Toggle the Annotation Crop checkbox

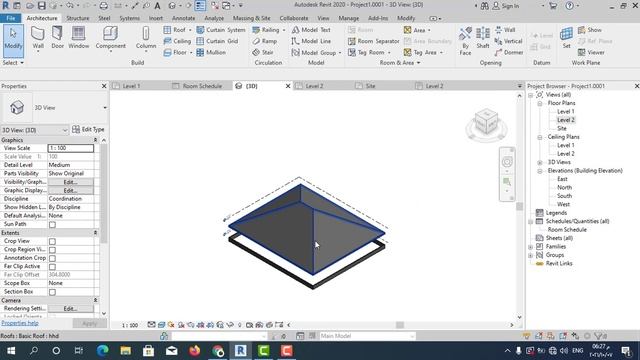point(52,258)
